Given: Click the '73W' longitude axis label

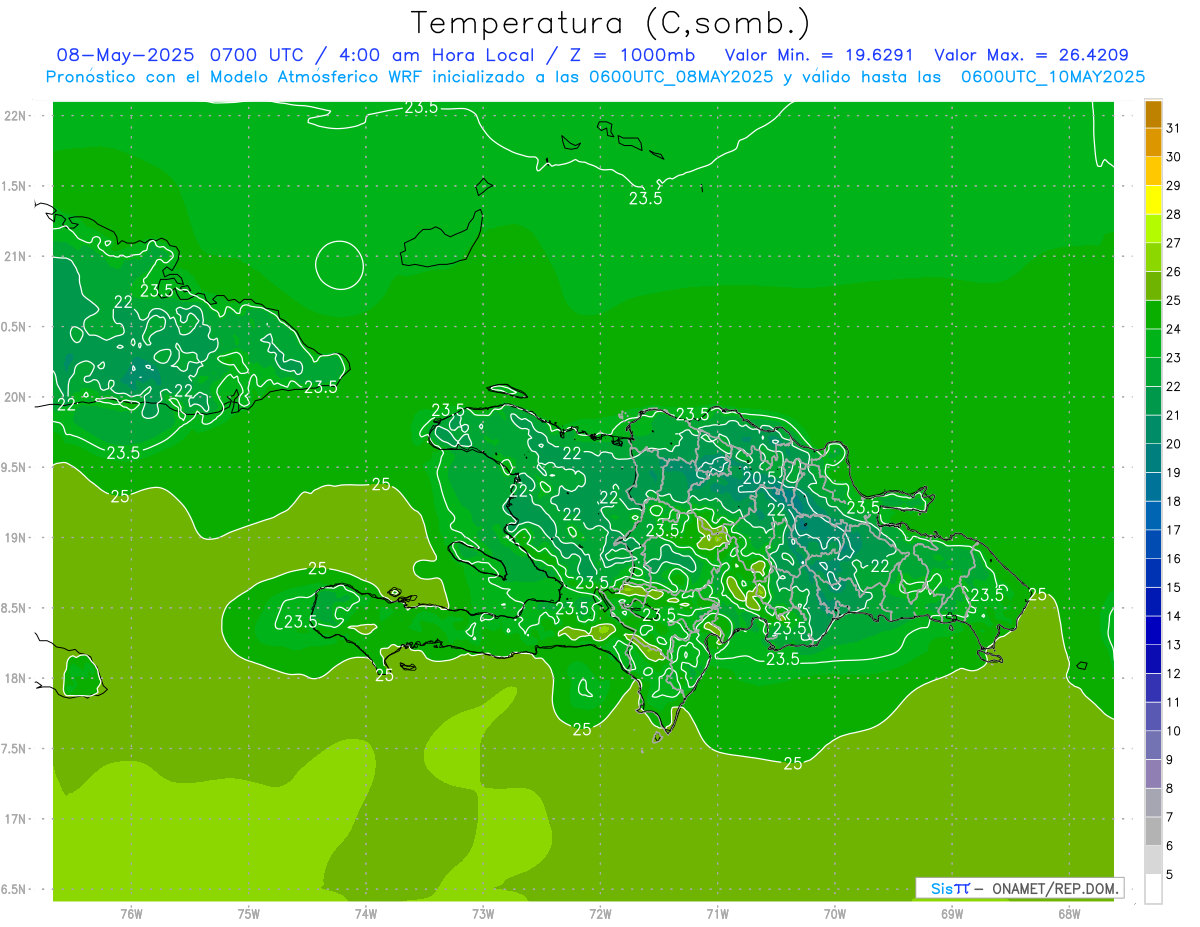Looking at the screenshot, I should pos(483,913).
